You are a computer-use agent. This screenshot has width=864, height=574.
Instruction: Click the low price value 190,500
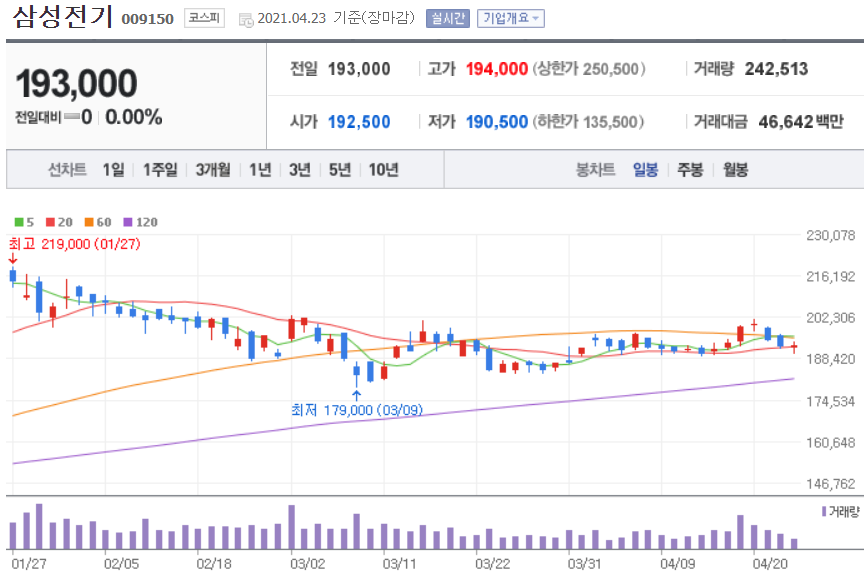pos(497,122)
